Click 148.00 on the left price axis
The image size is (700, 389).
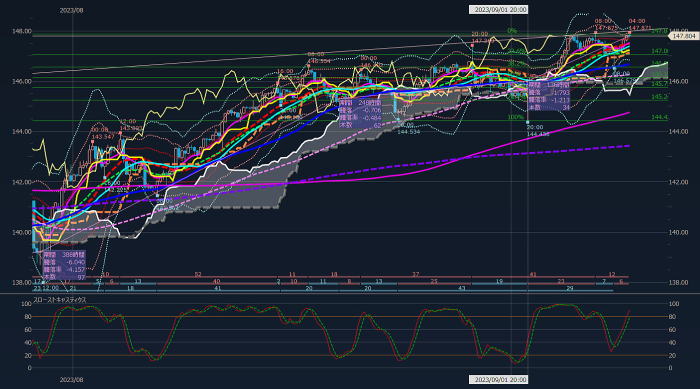click(x=21, y=31)
